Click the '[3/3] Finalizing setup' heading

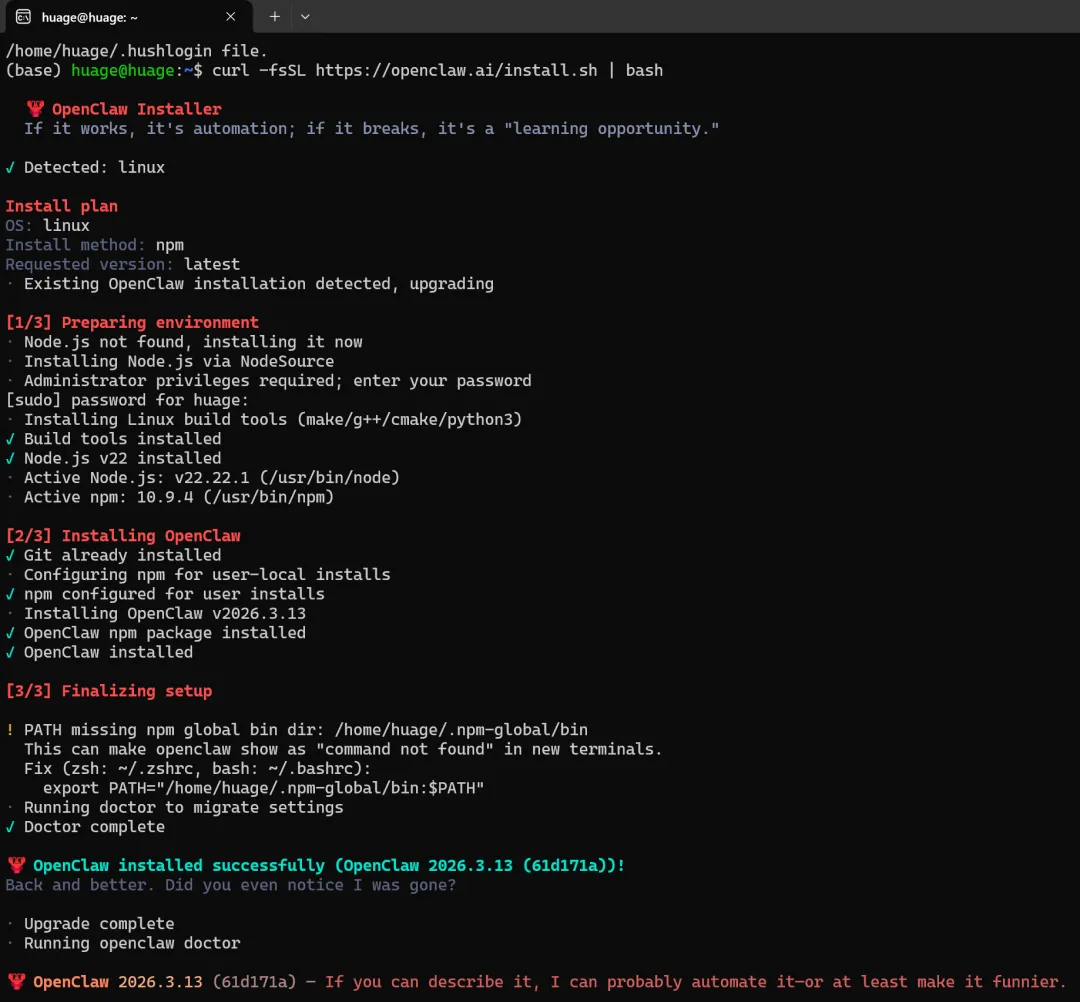click(109, 691)
